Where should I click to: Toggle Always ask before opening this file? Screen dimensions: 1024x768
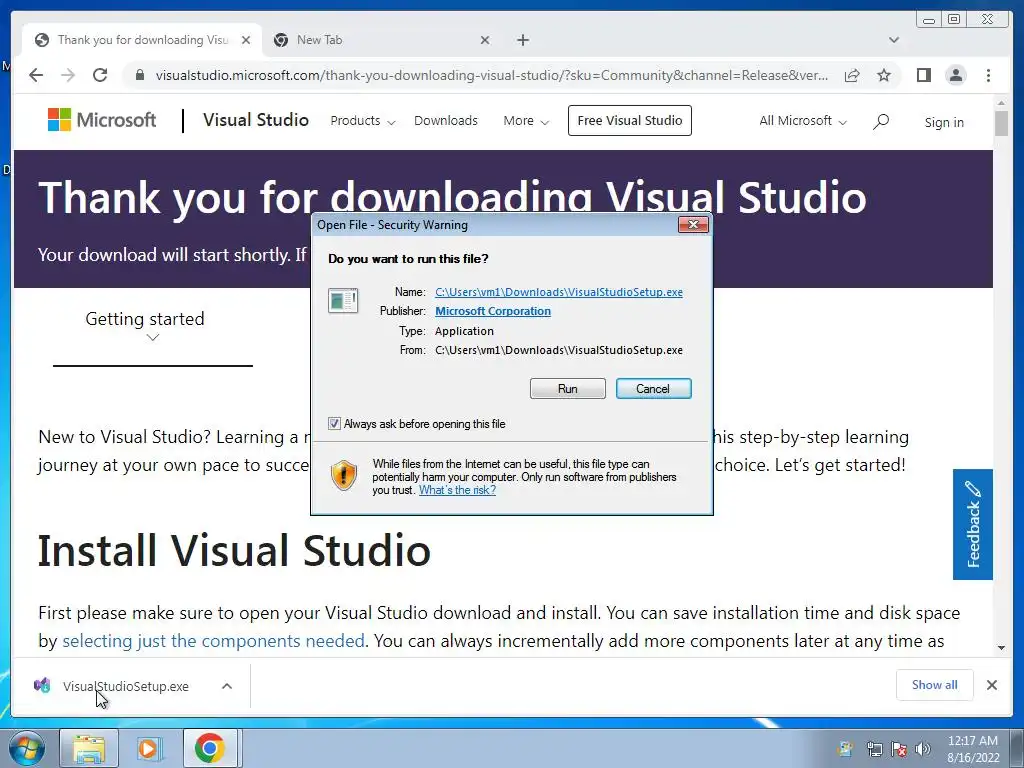tap(334, 424)
